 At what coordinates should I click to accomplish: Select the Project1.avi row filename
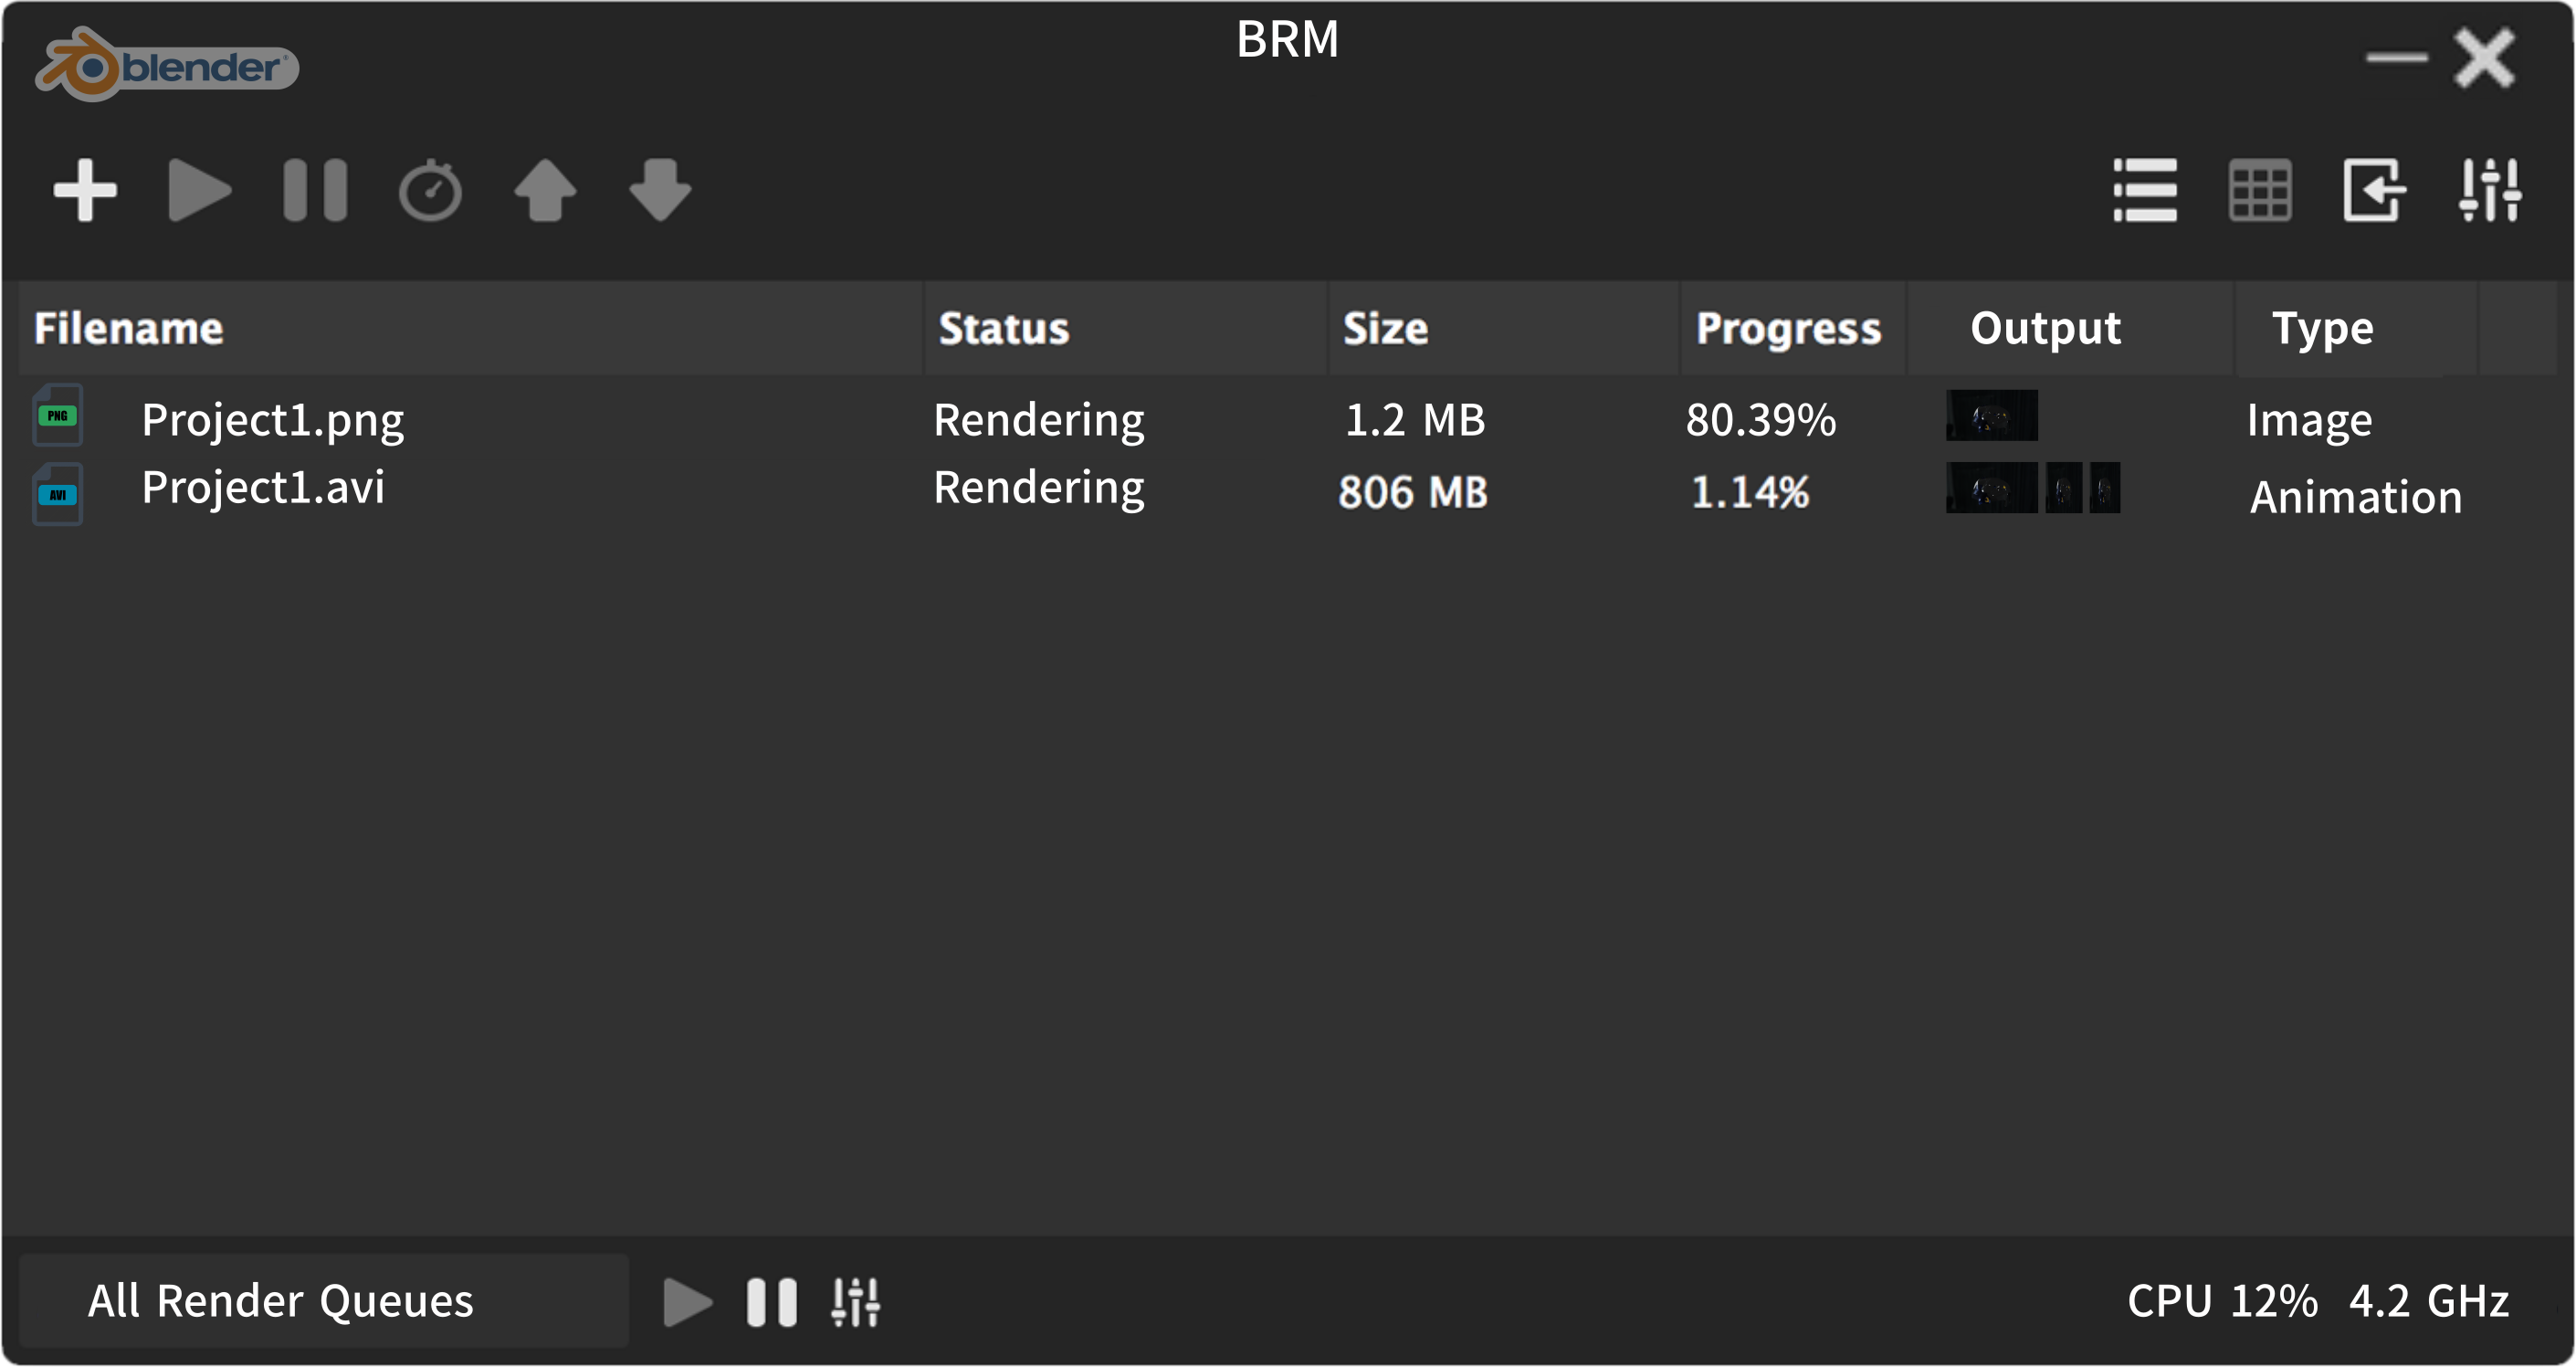point(263,488)
